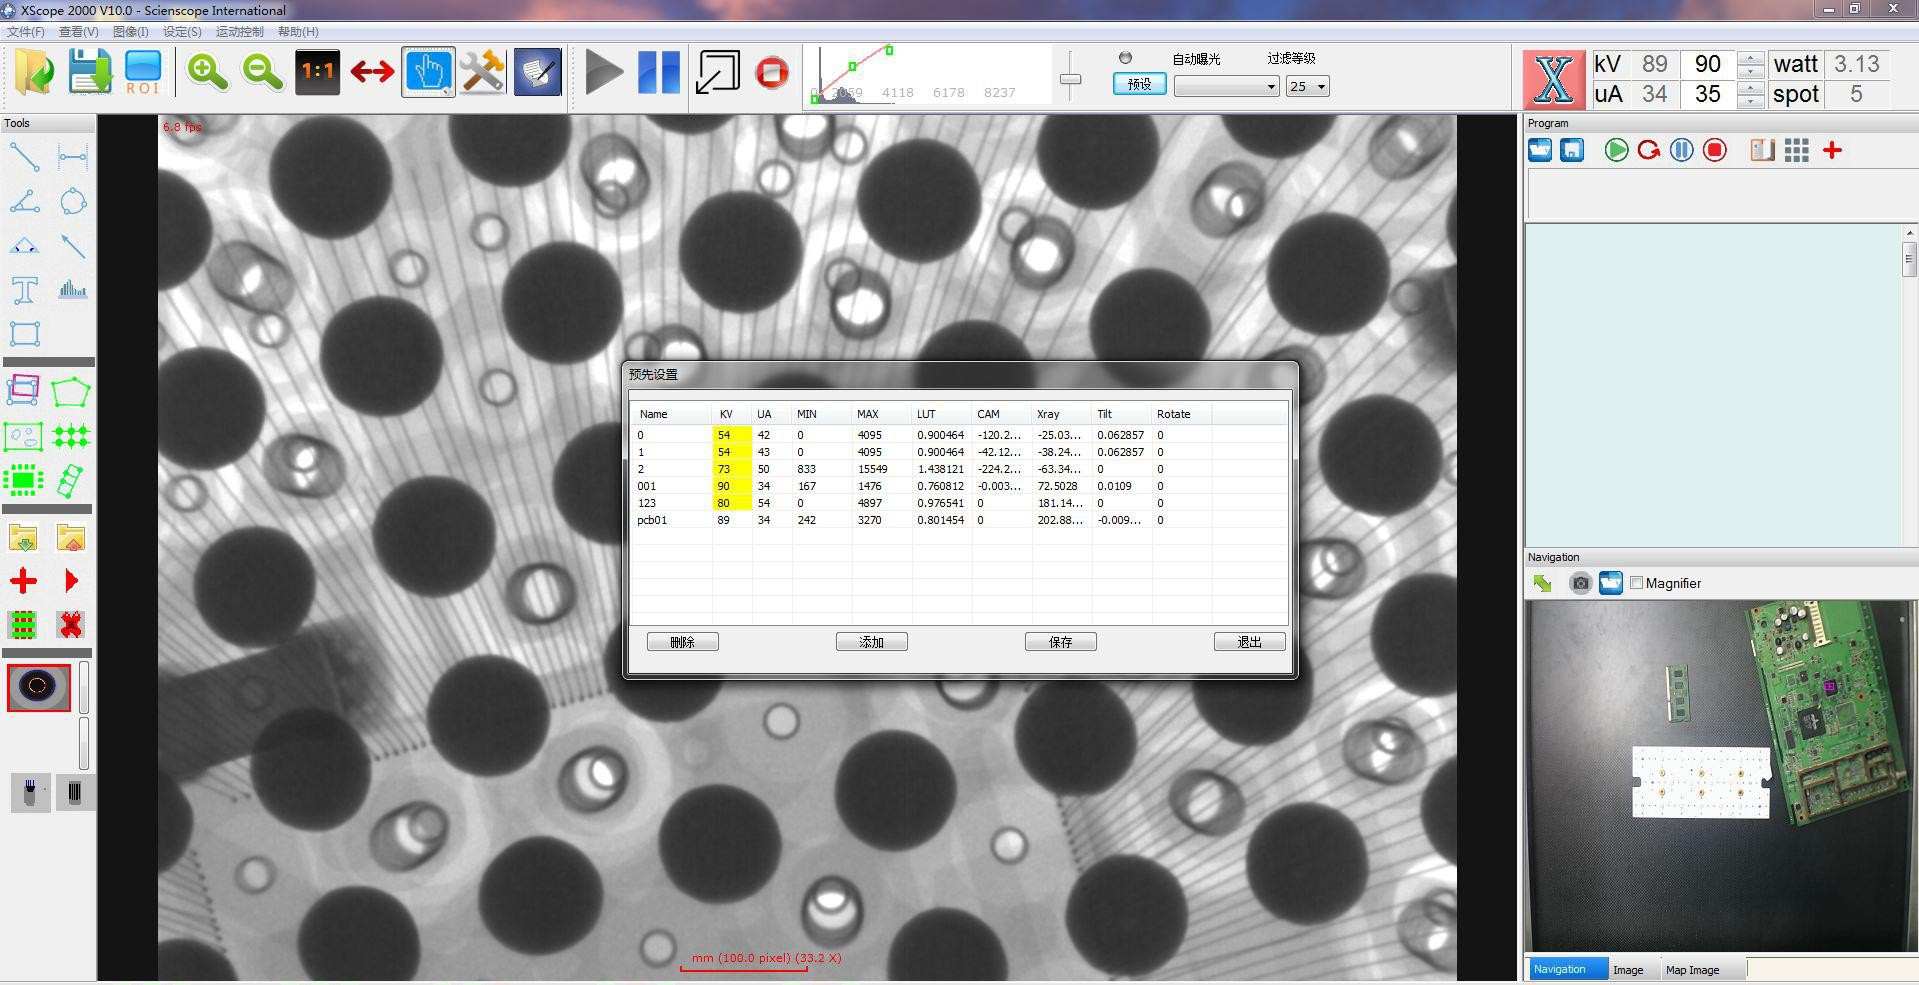The height and width of the screenshot is (985, 1919).
Task: Stop program with red stop circle
Action: pos(1715,150)
